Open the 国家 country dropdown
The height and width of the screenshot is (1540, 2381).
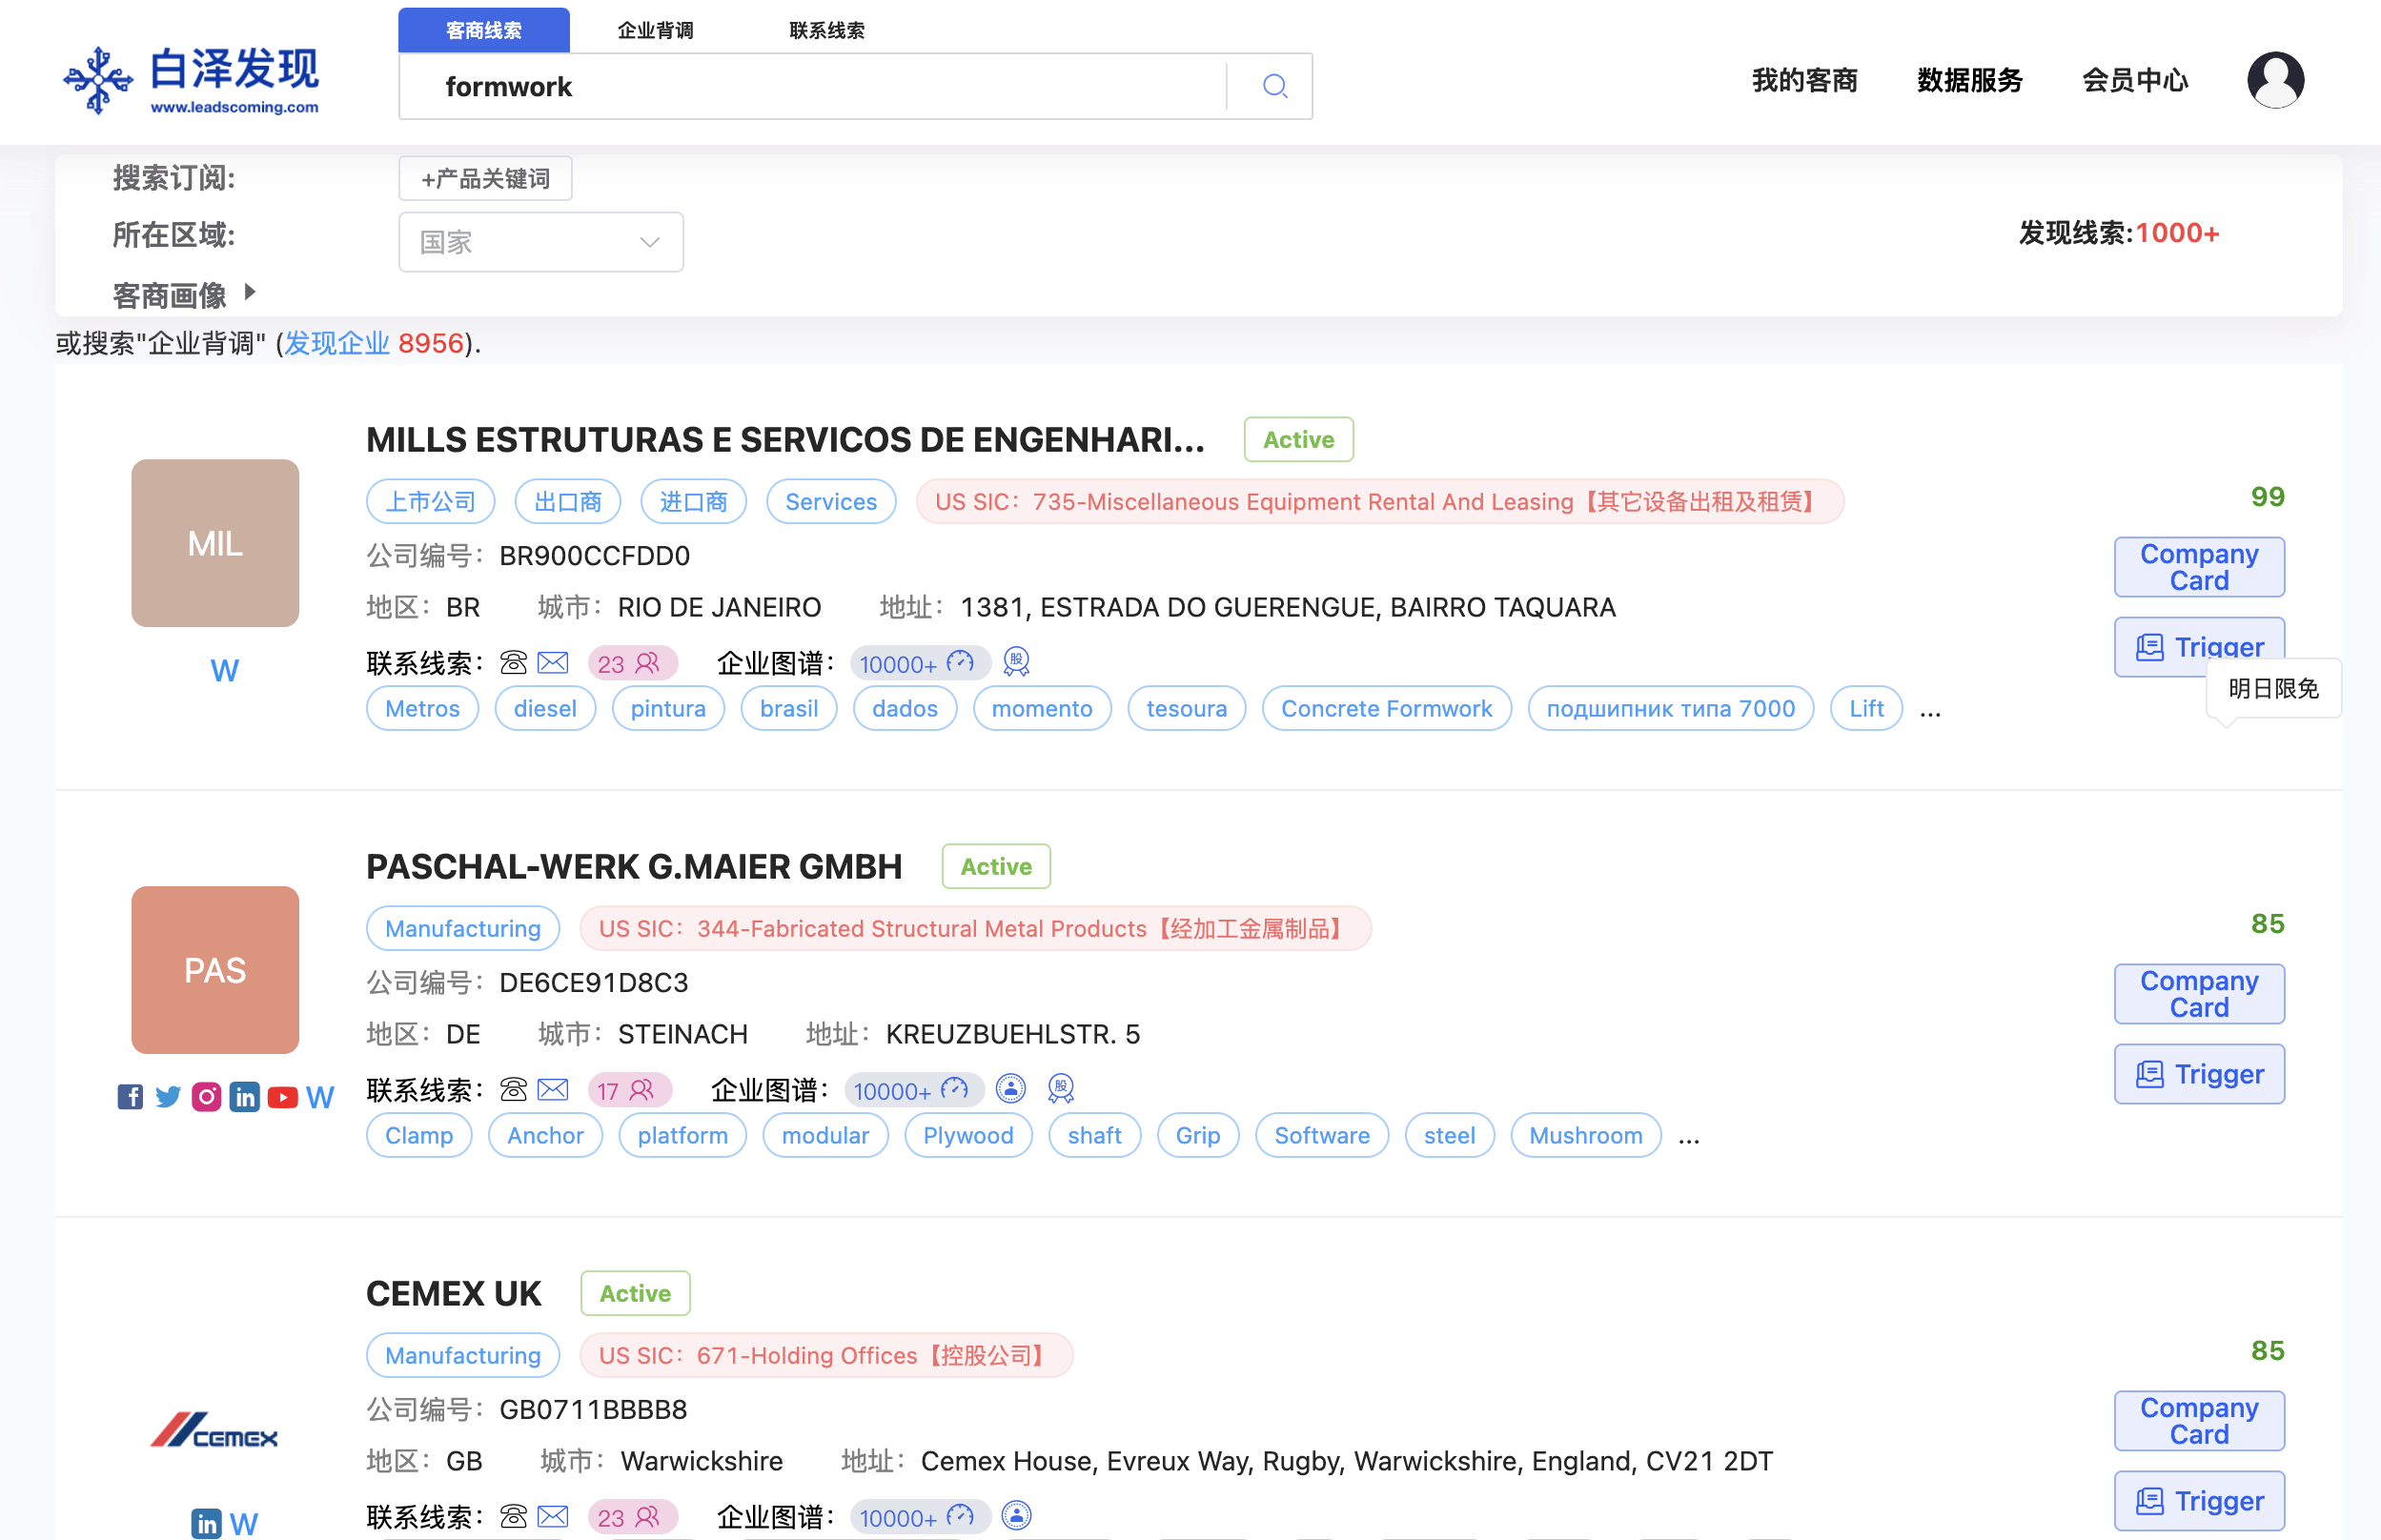pyautogui.click(x=541, y=242)
